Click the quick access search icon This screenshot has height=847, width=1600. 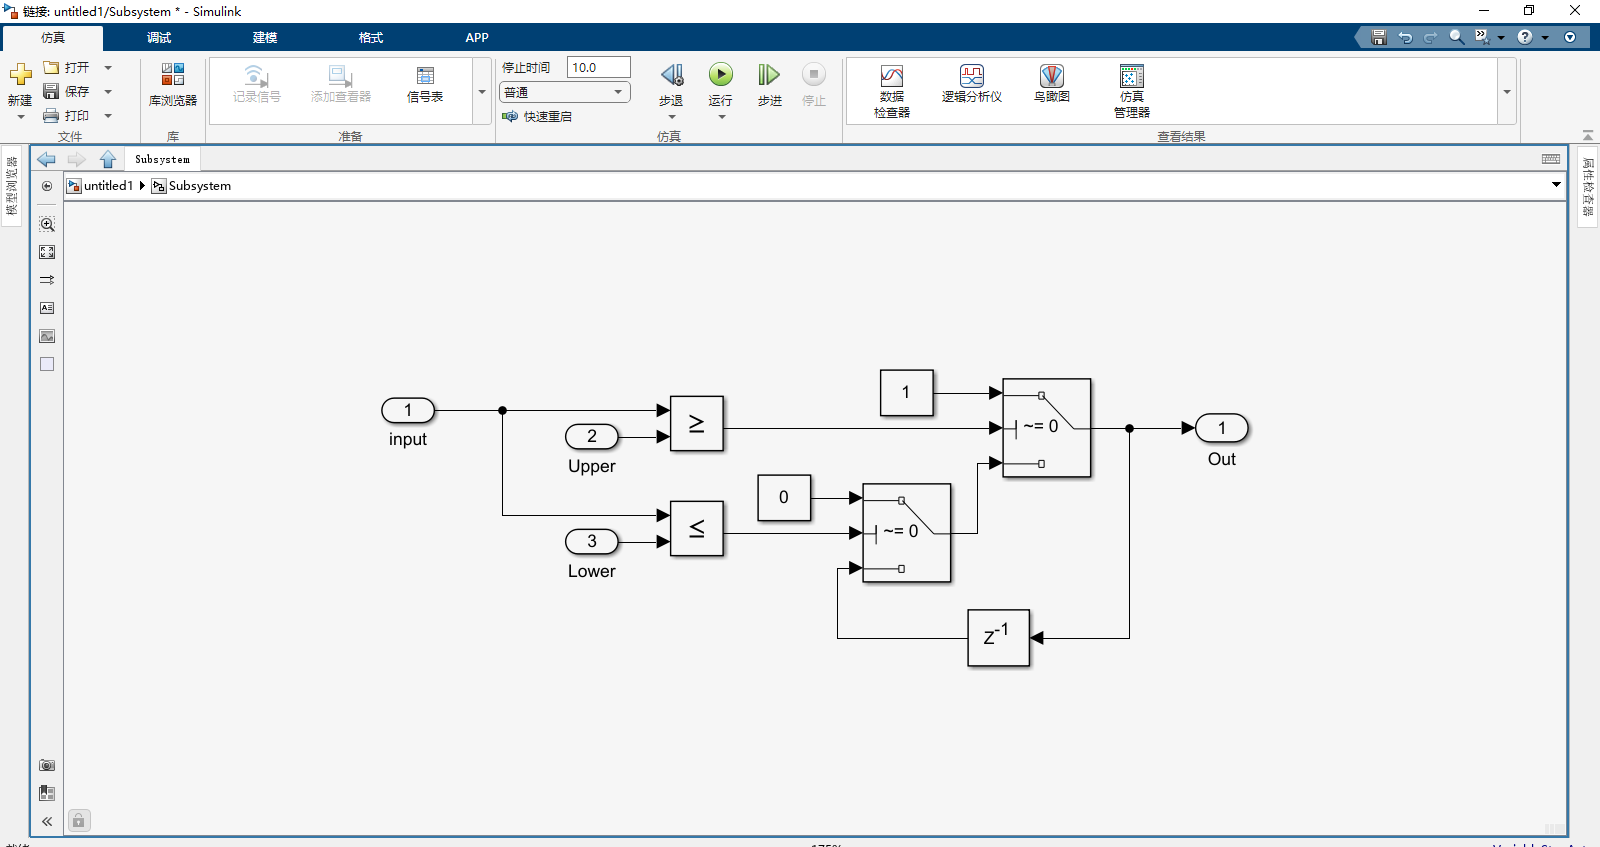tap(1457, 37)
